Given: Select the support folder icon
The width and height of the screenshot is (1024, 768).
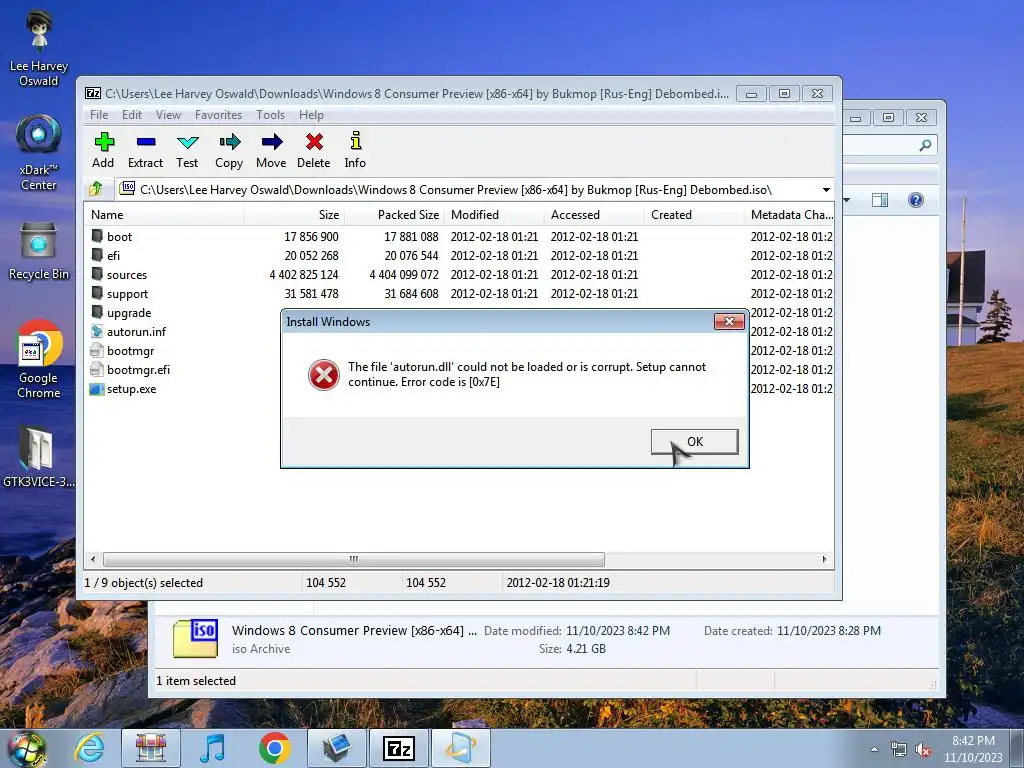Looking at the screenshot, I should point(97,293).
